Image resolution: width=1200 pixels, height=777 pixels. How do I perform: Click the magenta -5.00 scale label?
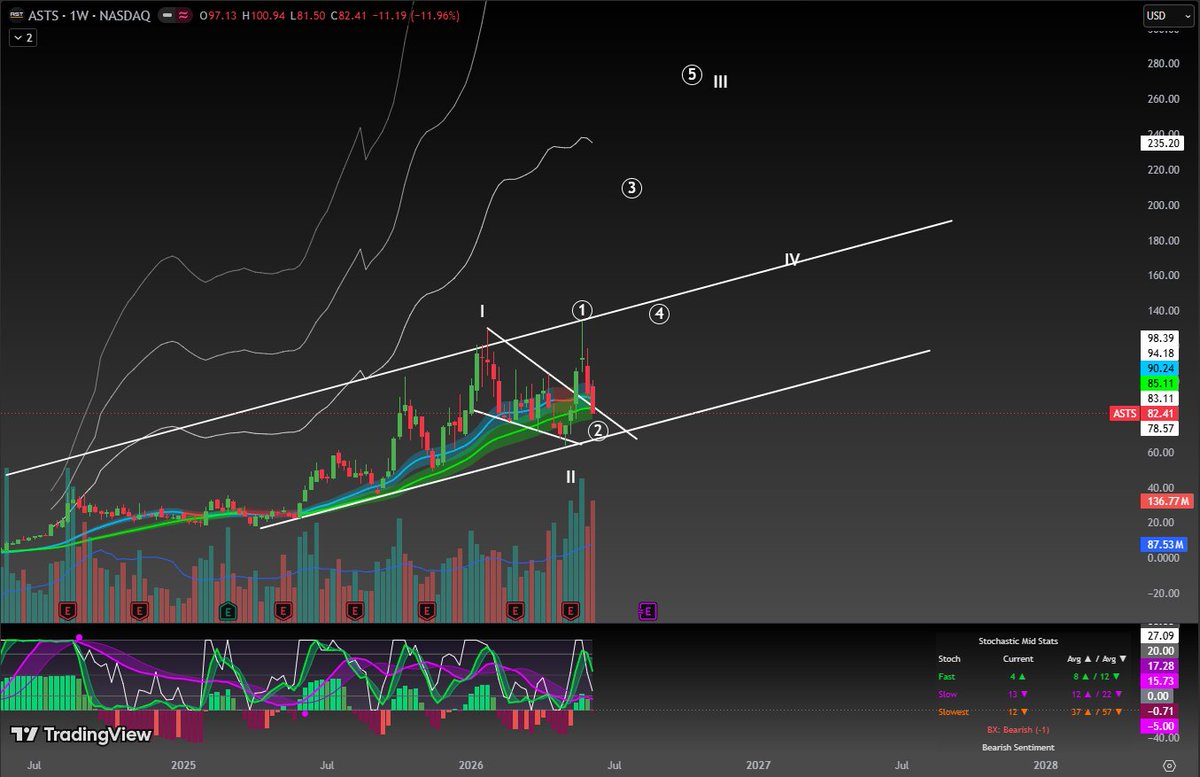coord(1160,726)
